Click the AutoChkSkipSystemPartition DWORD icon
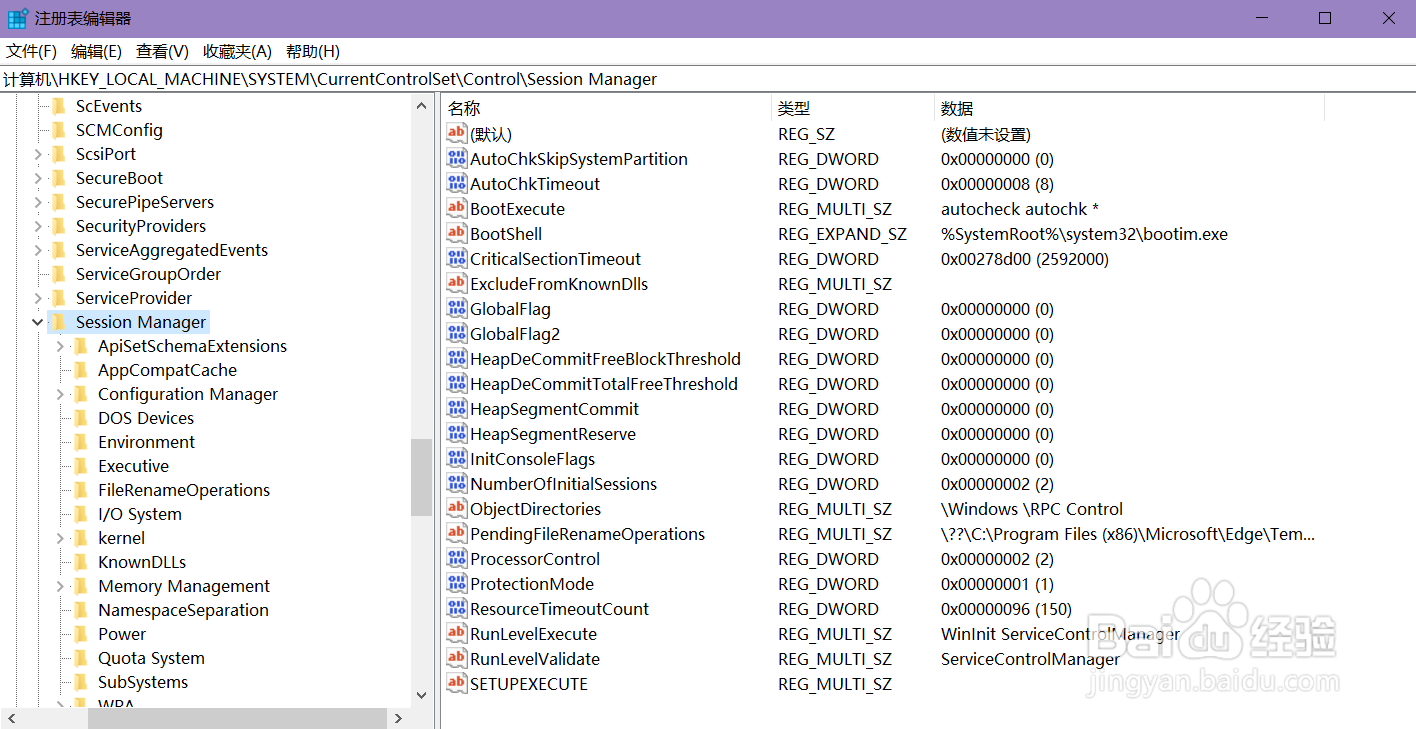This screenshot has width=1416, height=729. (x=456, y=159)
